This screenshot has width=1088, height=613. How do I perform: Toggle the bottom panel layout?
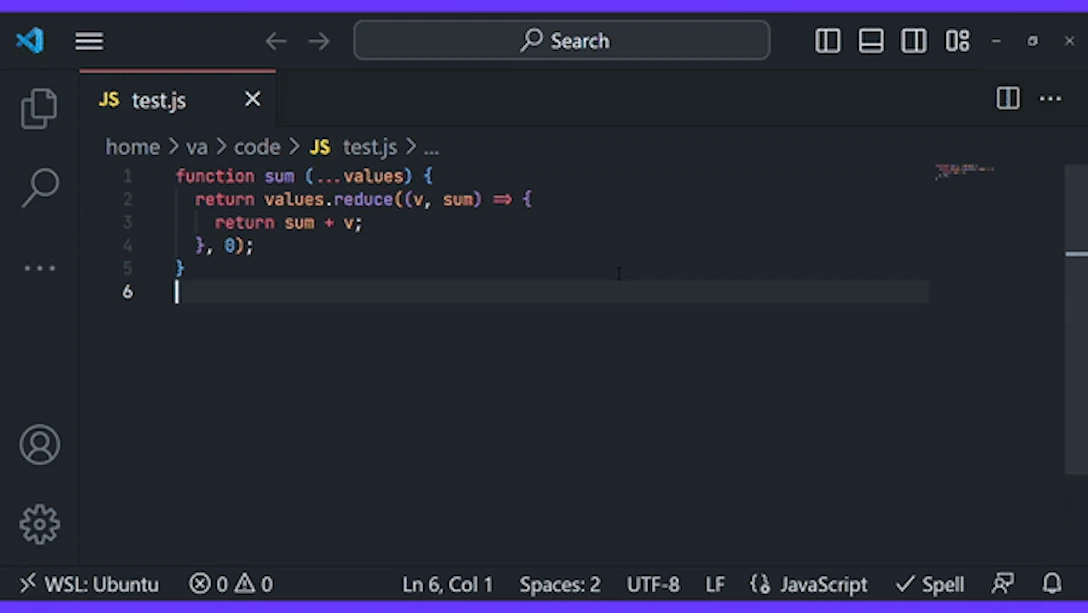[871, 41]
